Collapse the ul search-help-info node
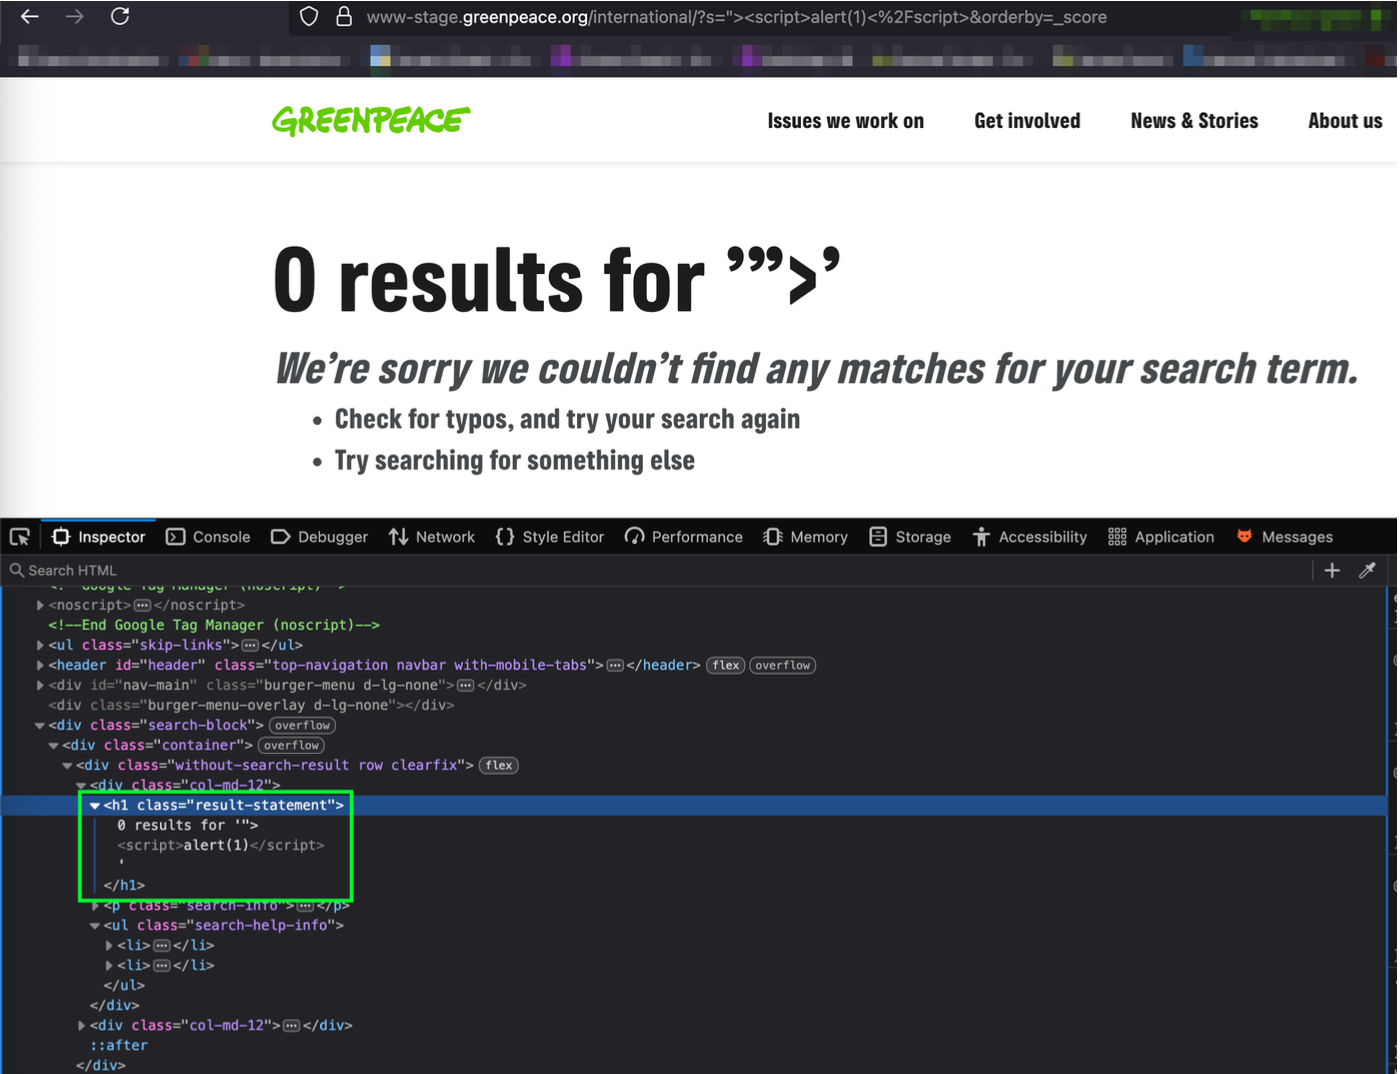This screenshot has height=1074, width=1400. 95,925
